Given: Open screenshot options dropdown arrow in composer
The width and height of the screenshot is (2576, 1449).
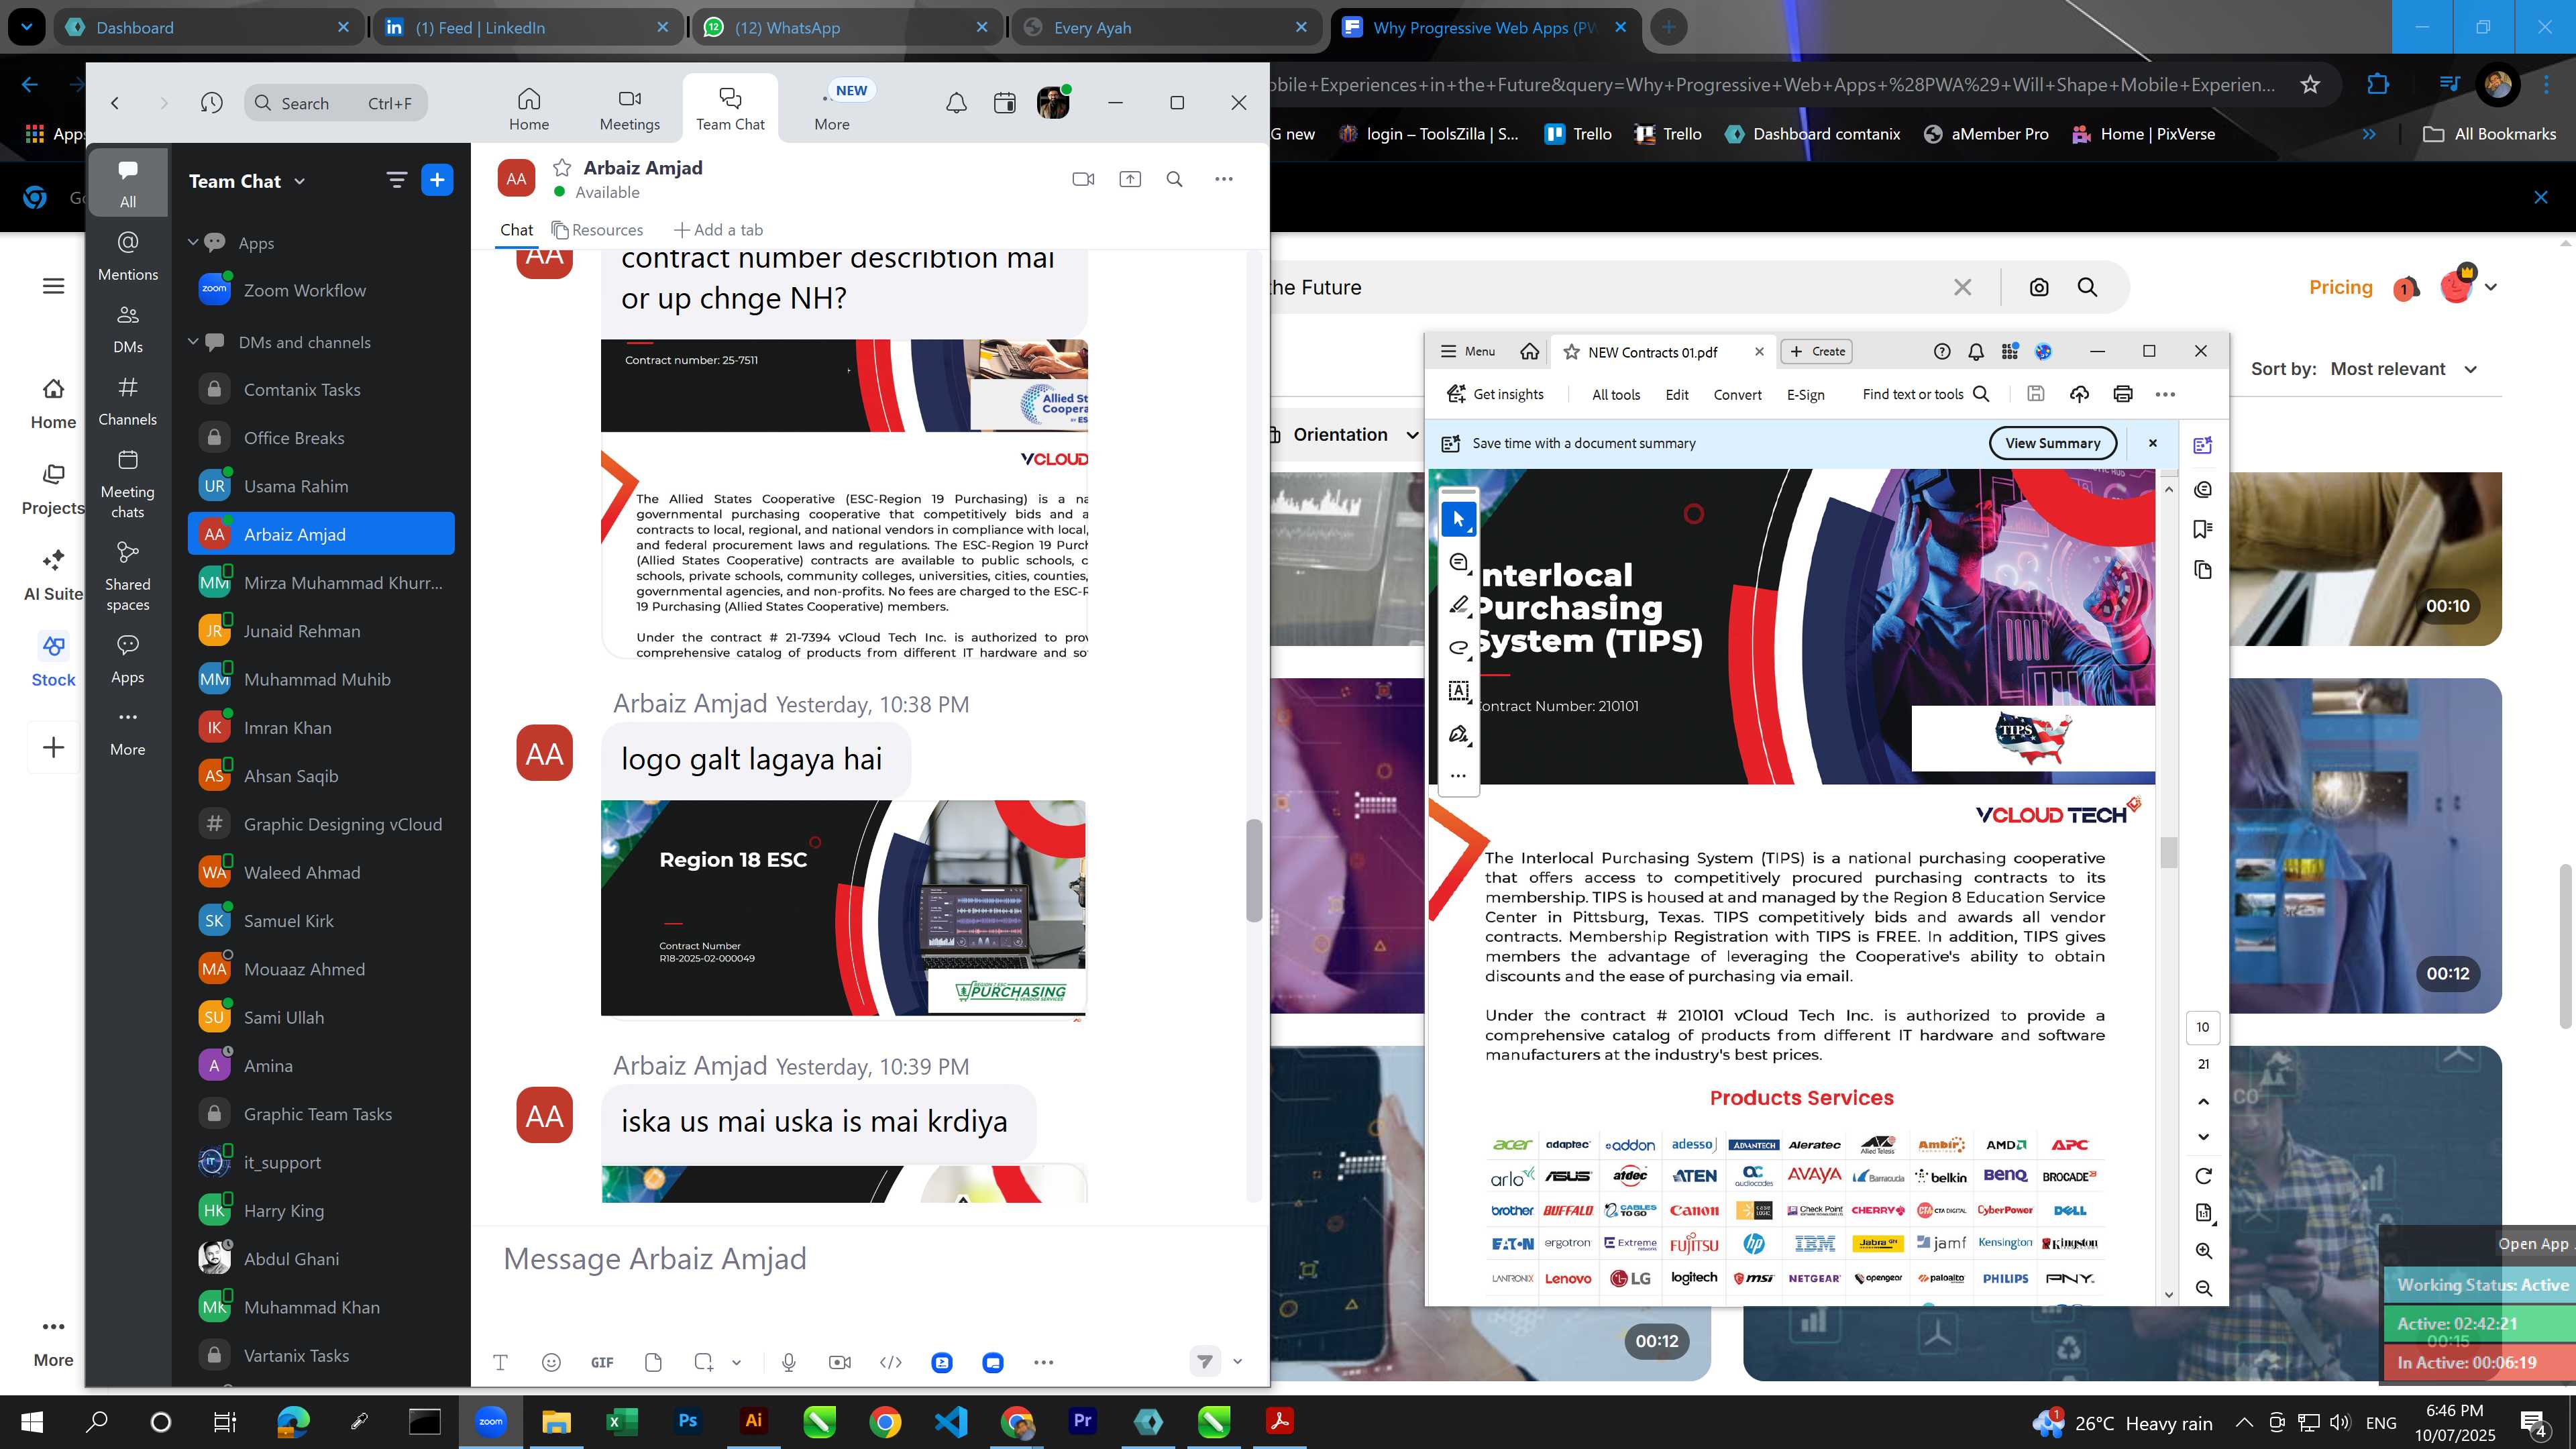Looking at the screenshot, I should tap(736, 1362).
